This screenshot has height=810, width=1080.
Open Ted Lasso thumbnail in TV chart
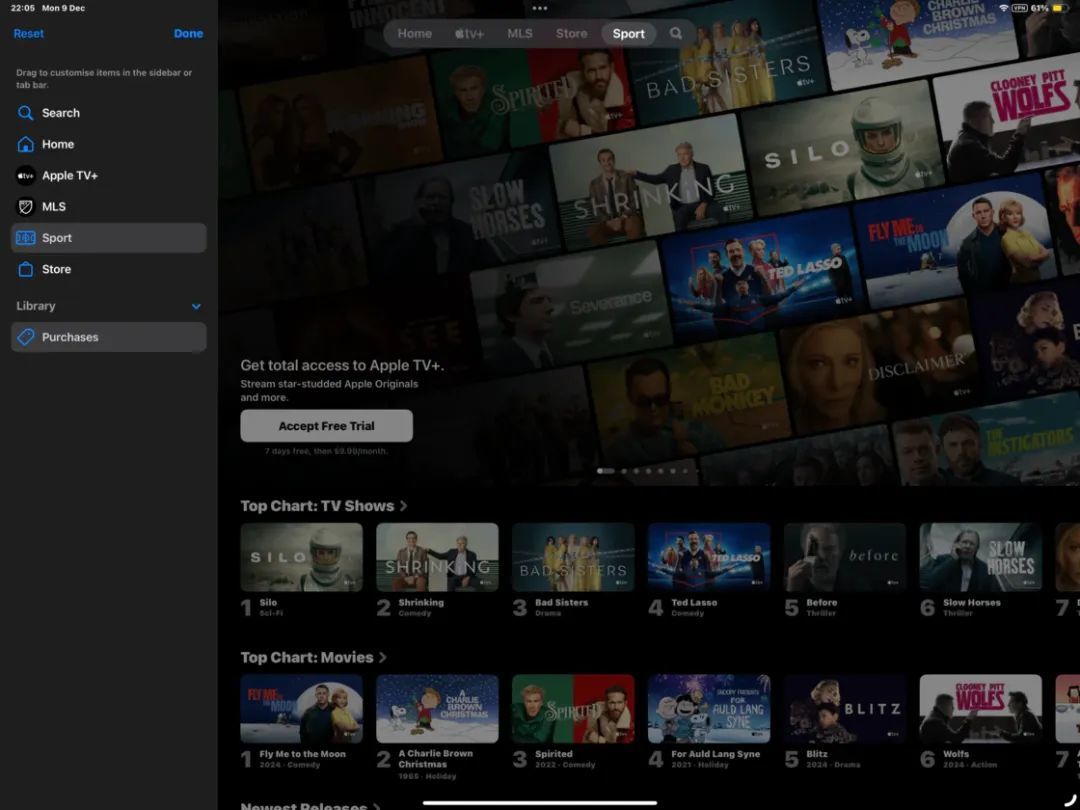click(709, 557)
